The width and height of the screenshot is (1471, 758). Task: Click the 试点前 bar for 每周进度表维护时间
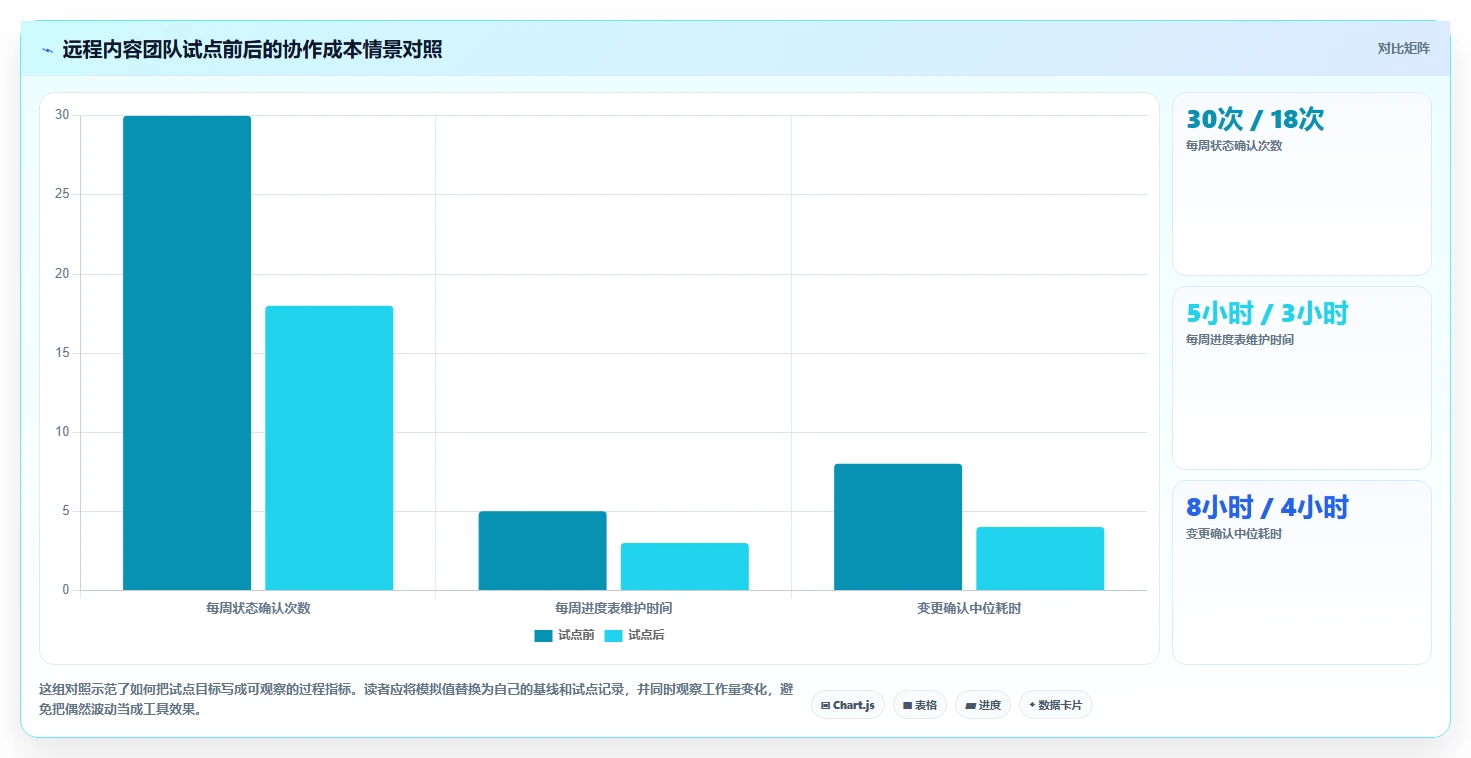542,551
